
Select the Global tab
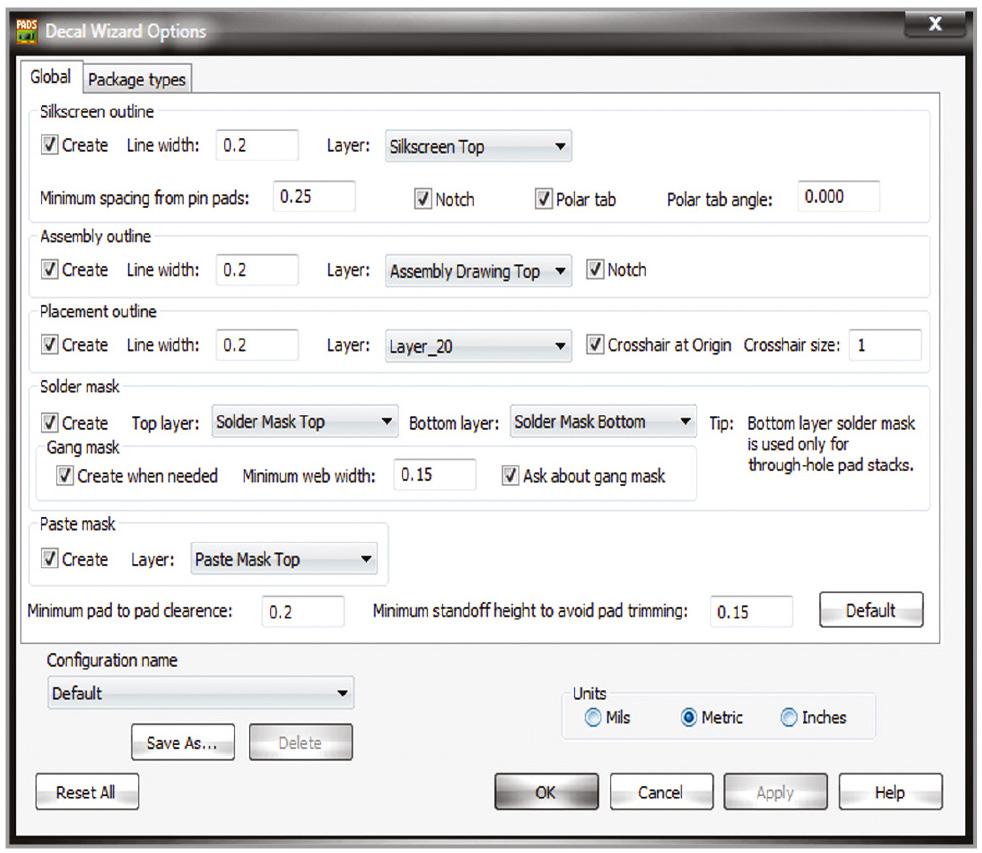click(x=50, y=78)
